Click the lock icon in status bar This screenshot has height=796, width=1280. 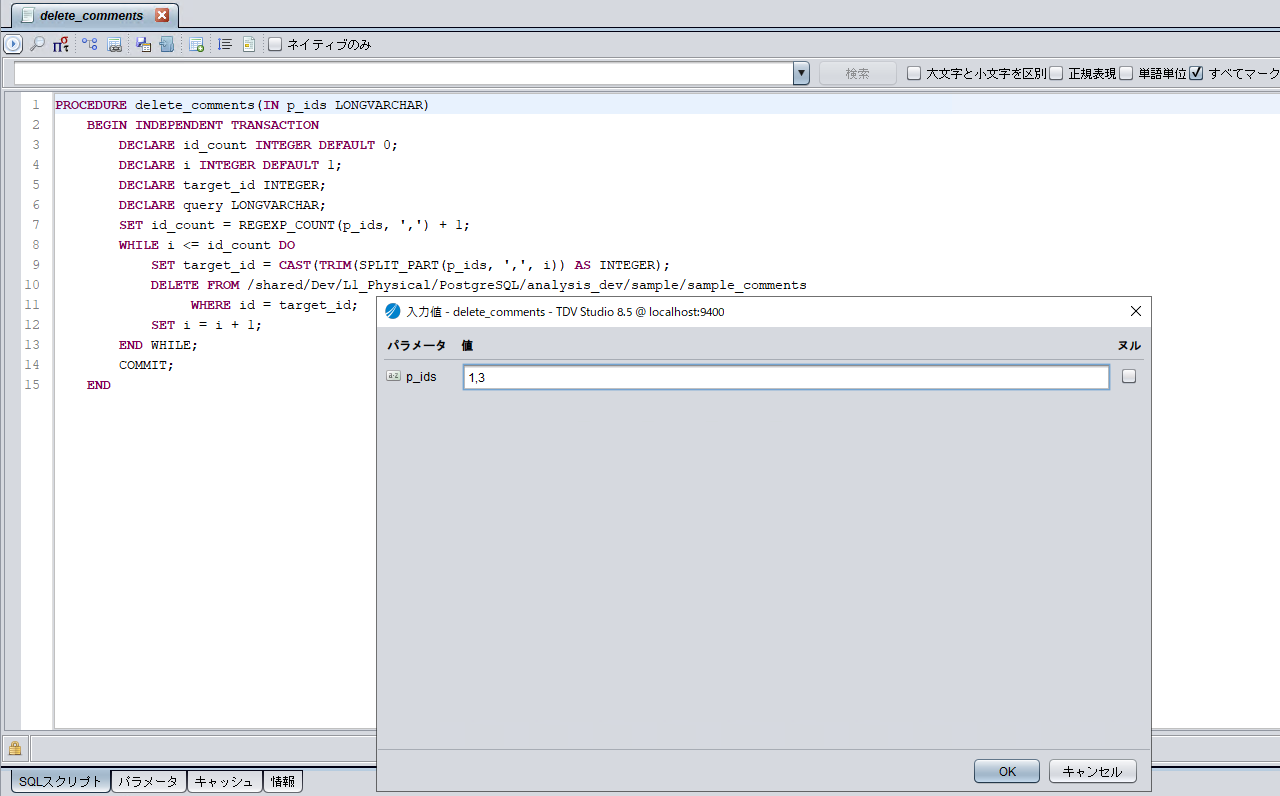pos(15,748)
